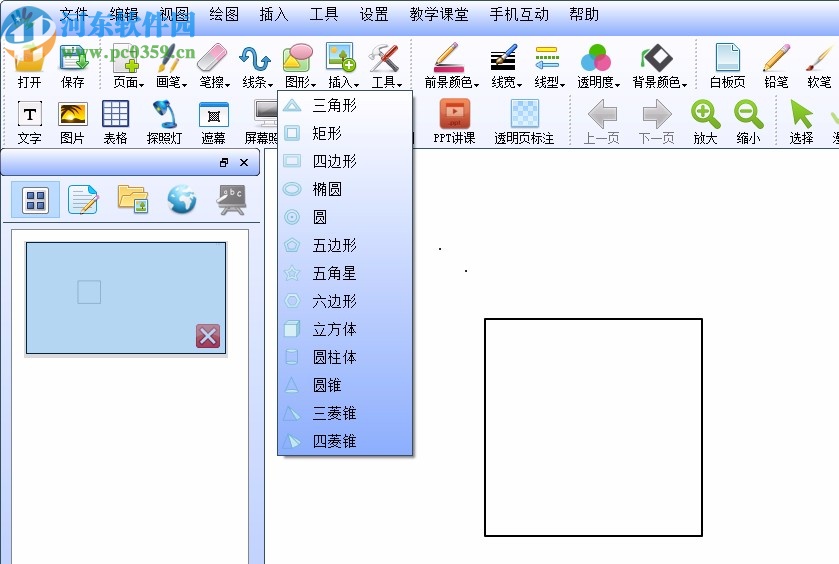839x564 pixels.
Task: Select 圆柱体 cylinder shape
Action: point(345,357)
